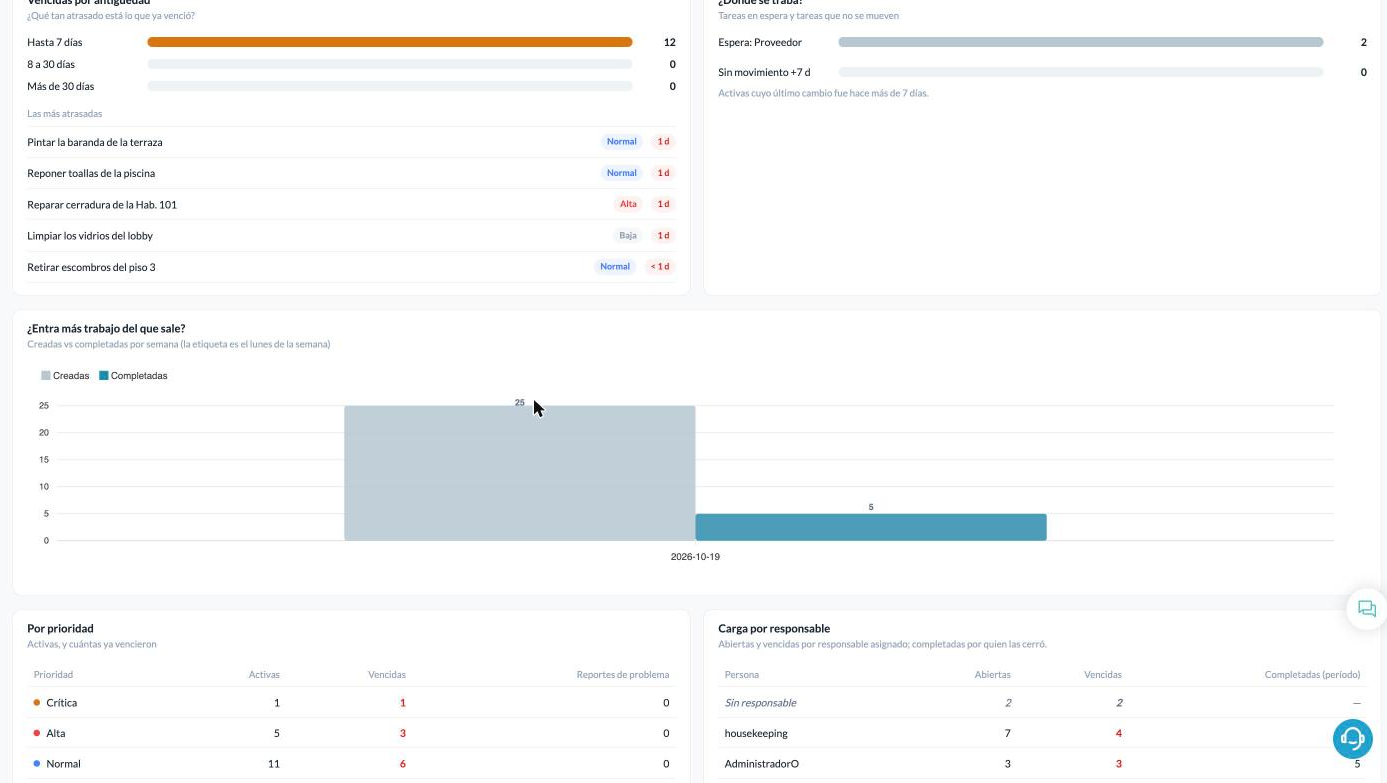Screen dimensions: 1387x783
Task: Click the 2026-10-19 week label on chart
Action: pos(695,557)
